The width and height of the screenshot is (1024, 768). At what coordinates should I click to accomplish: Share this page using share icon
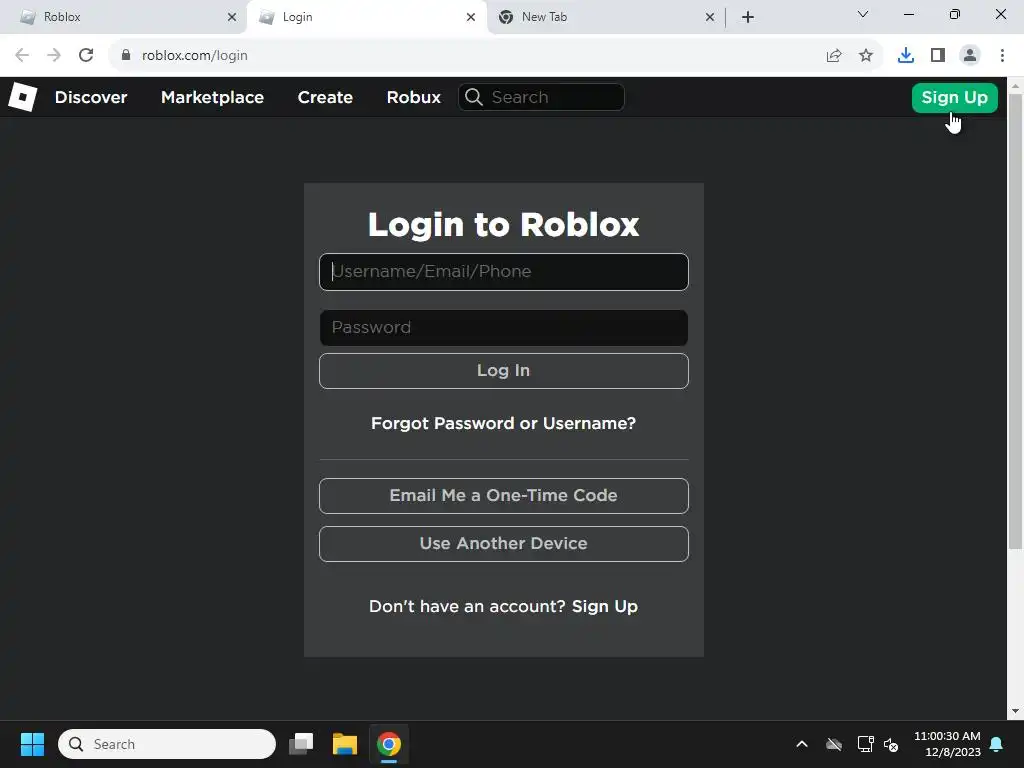tap(834, 56)
